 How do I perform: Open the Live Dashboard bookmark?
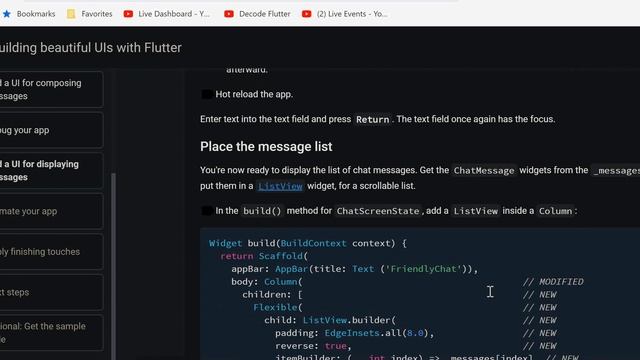pos(167,14)
